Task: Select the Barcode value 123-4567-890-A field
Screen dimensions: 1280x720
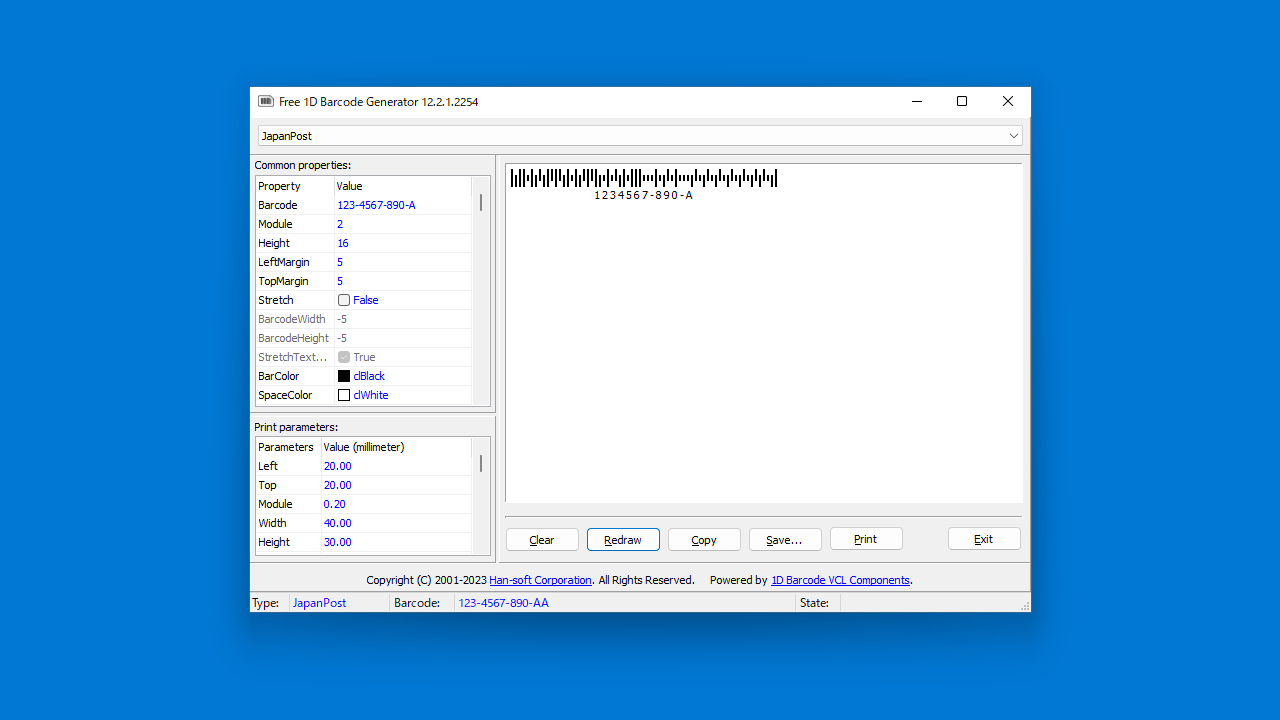Action: click(403, 205)
